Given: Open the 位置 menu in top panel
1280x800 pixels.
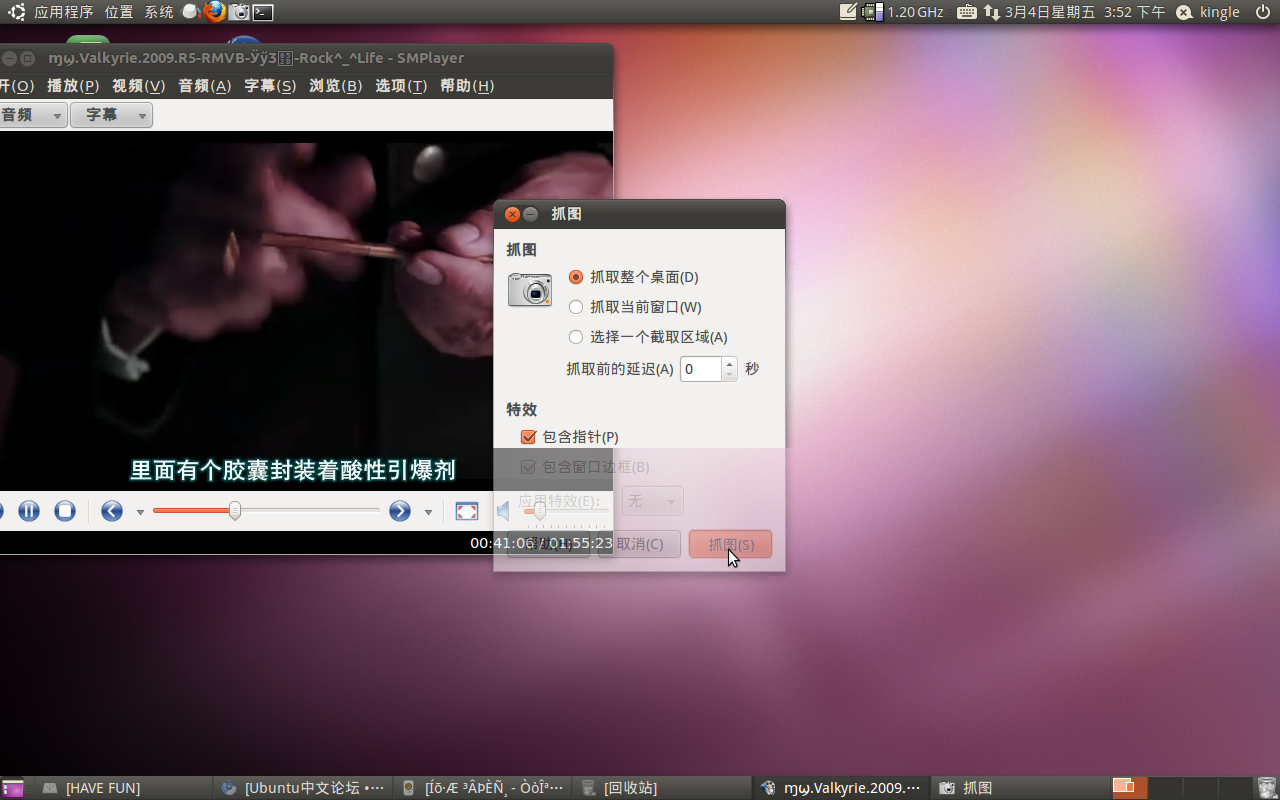Looking at the screenshot, I should pyautogui.click(x=118, y=12).
